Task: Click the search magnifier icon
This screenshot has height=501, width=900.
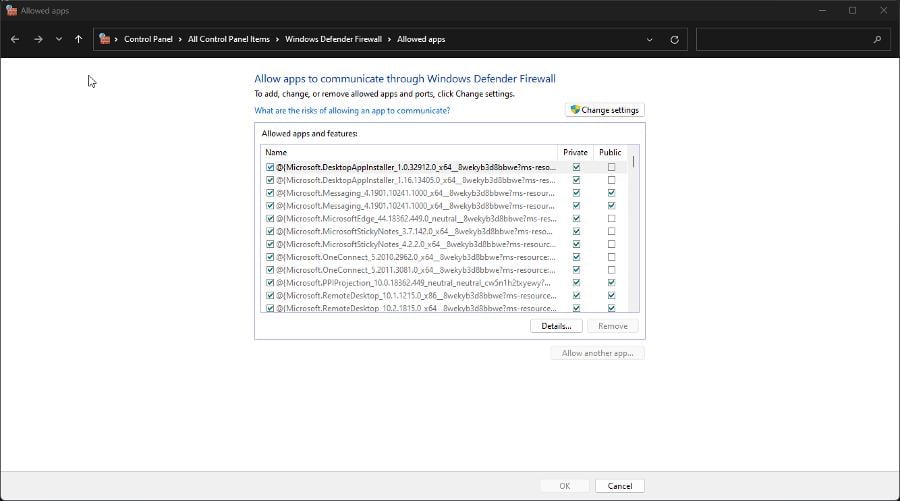Action: (x=877, y=40)
